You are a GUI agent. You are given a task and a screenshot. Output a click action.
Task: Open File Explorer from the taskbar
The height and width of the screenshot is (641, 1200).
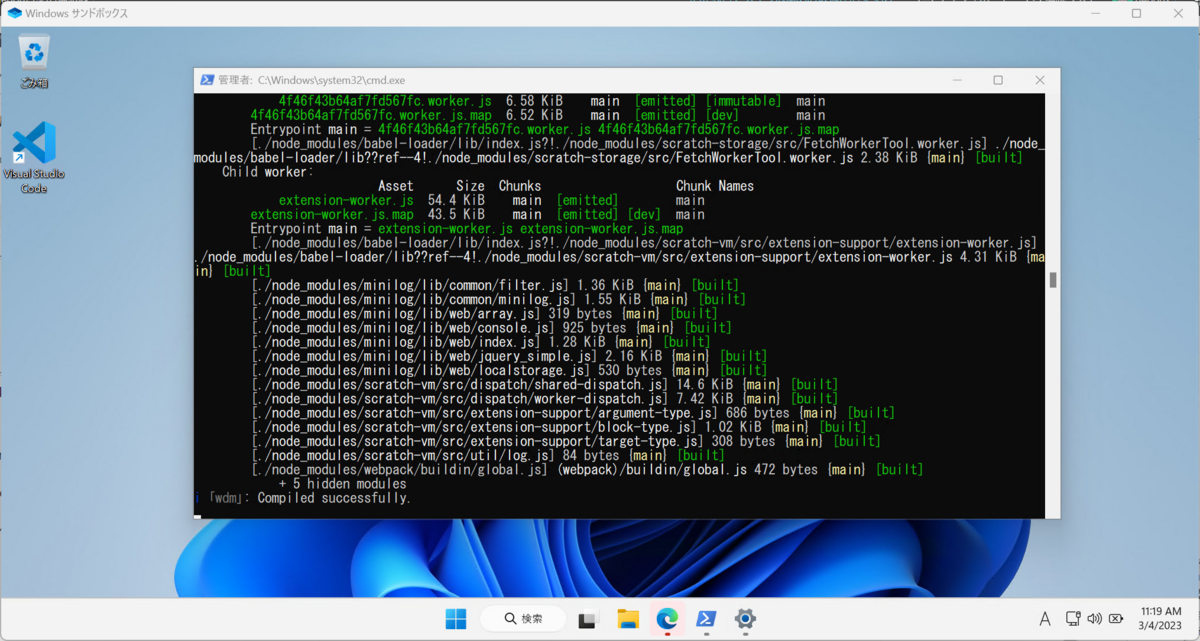coord(628,619)
